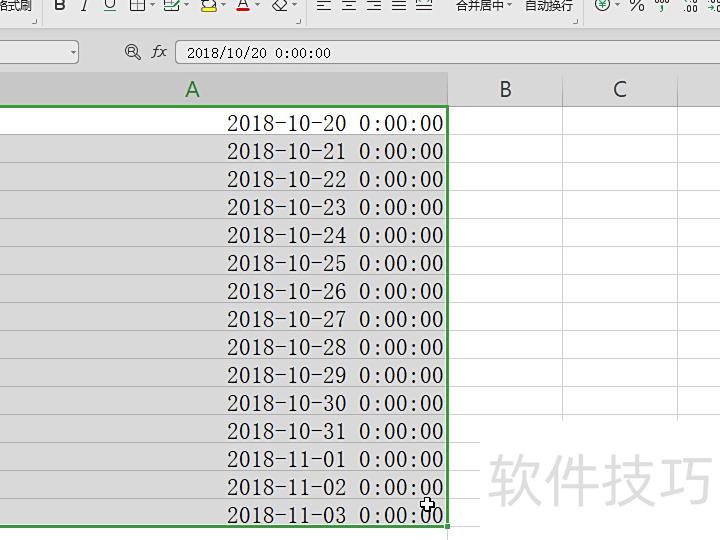Open cell style dropdown arrow

[186, 5]
